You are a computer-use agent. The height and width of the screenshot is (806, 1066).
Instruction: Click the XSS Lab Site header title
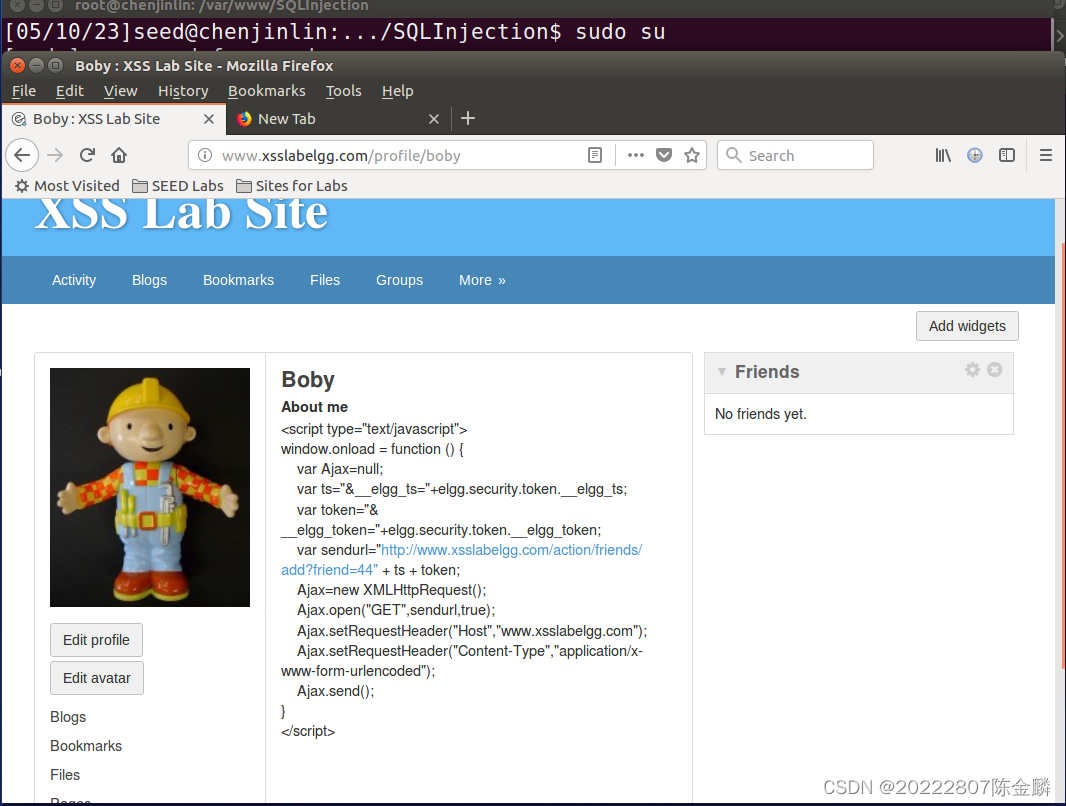pos(182,213)
